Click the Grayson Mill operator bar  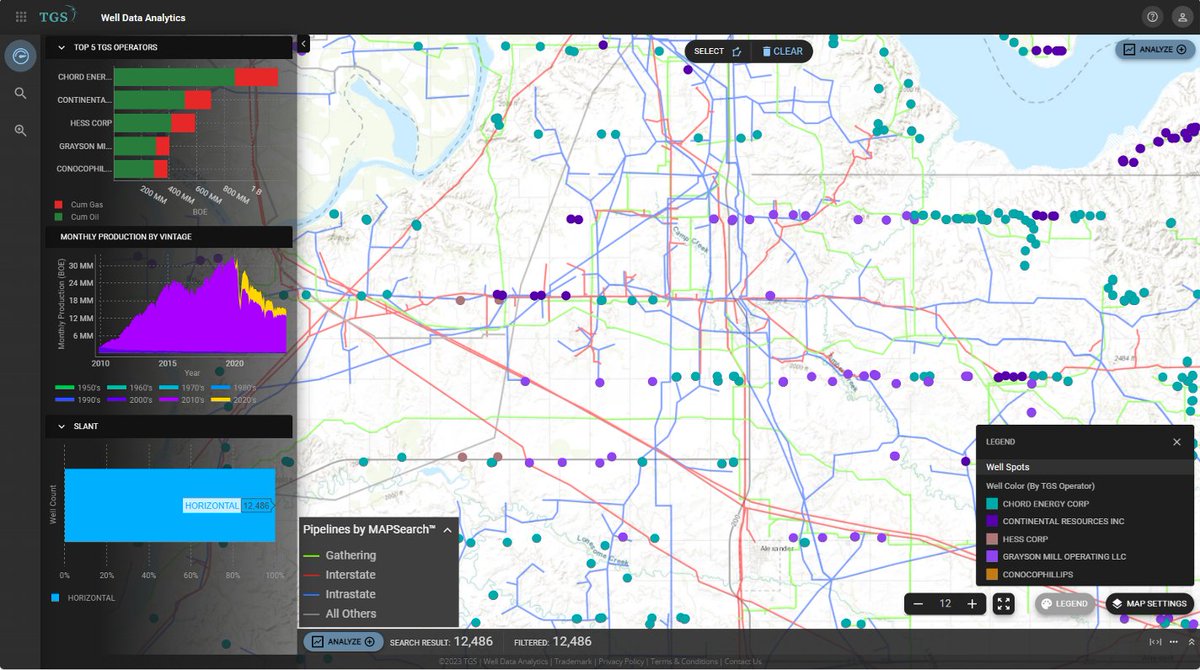tap(141, 146)
